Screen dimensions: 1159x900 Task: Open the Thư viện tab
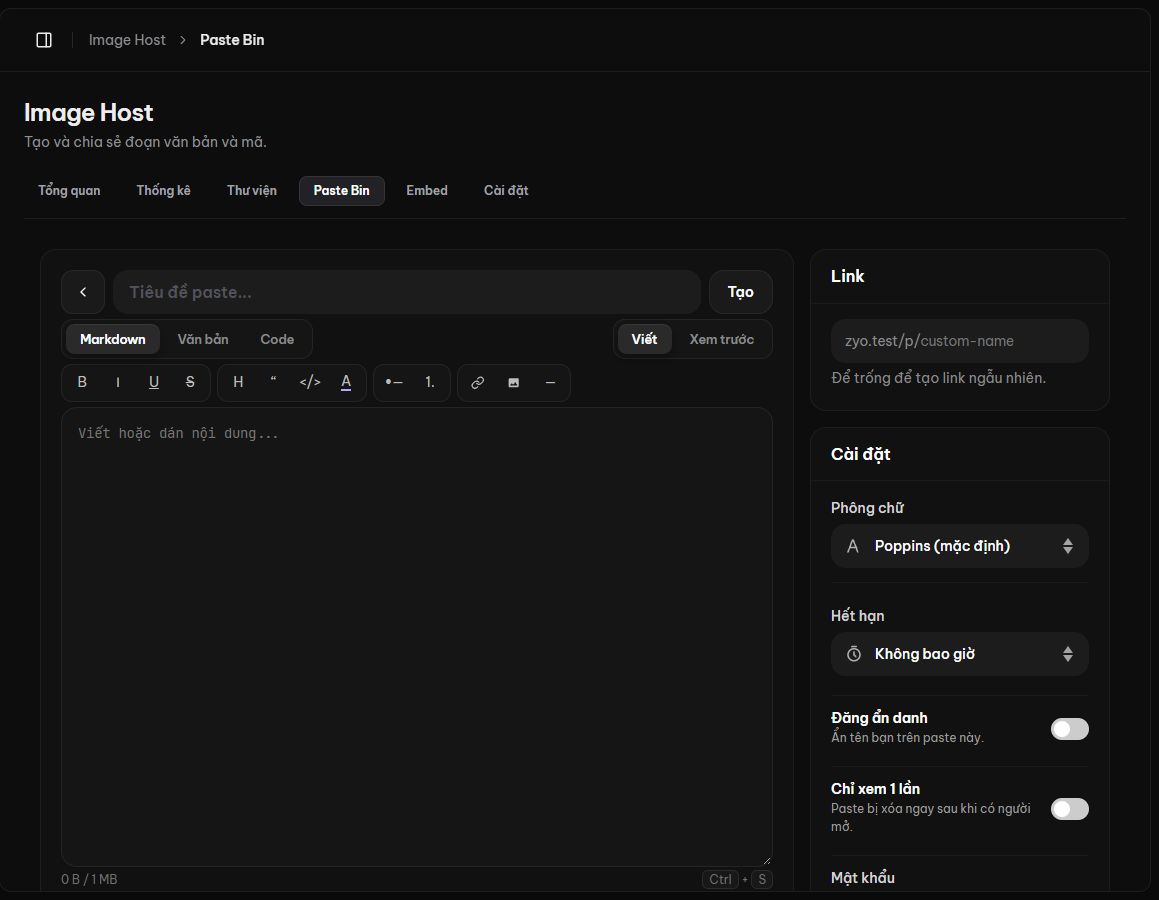tap(252, 191)
